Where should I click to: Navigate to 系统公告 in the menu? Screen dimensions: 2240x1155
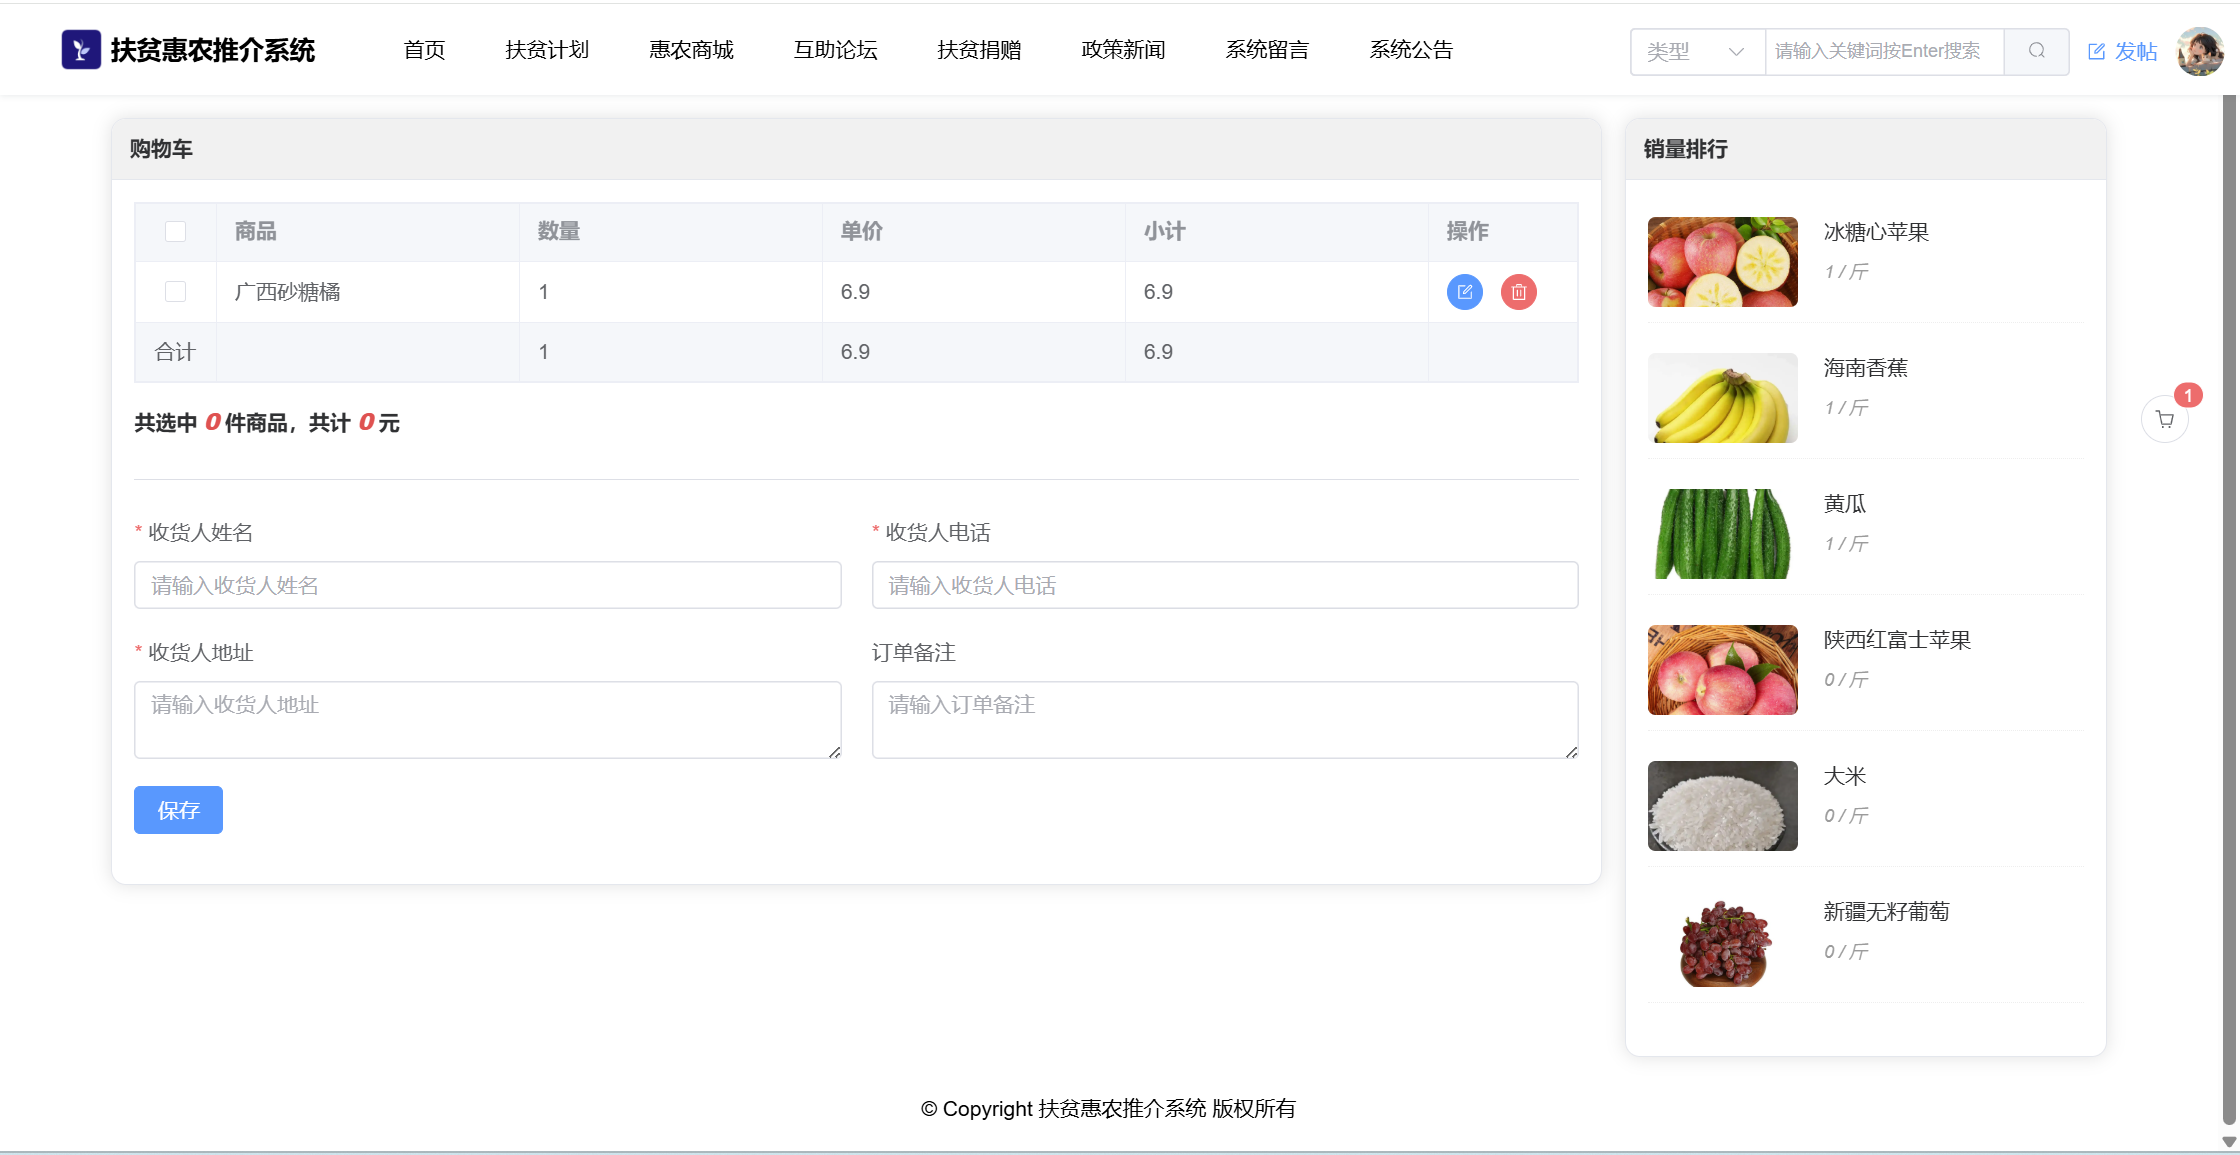1410,50
